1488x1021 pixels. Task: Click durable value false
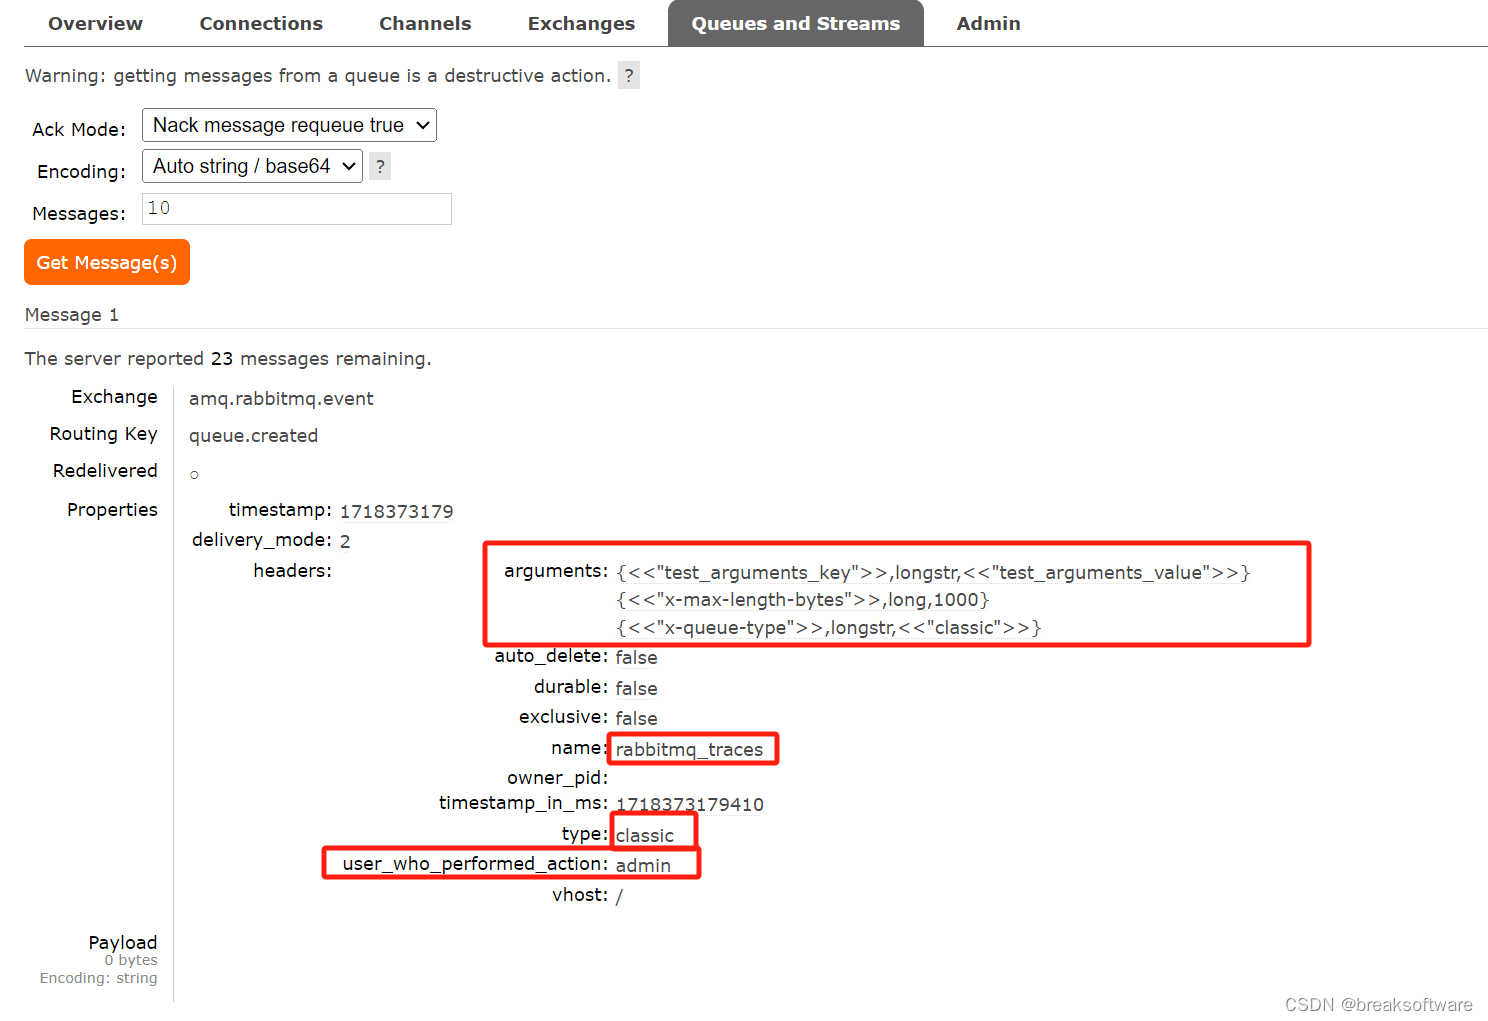tap(636, 688)
